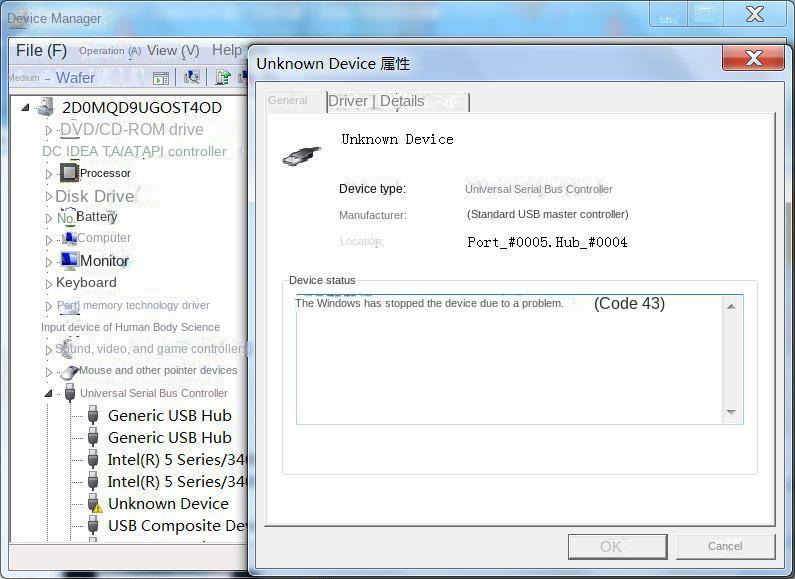Open the View (V) menu
The height and width of the screenshot is (579, 795).
(173, 50)
